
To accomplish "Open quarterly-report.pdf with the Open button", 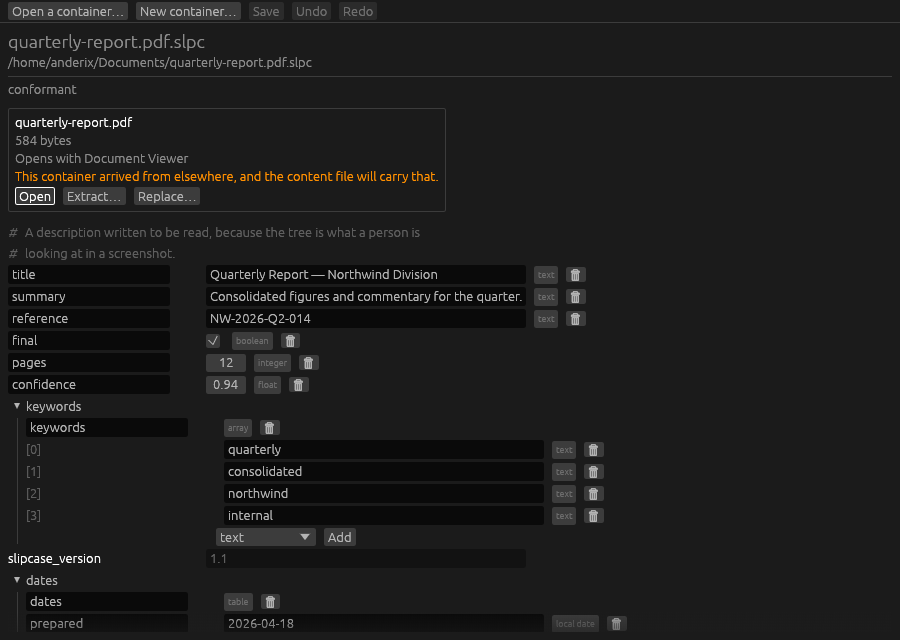I will click(x=35, y=196).
